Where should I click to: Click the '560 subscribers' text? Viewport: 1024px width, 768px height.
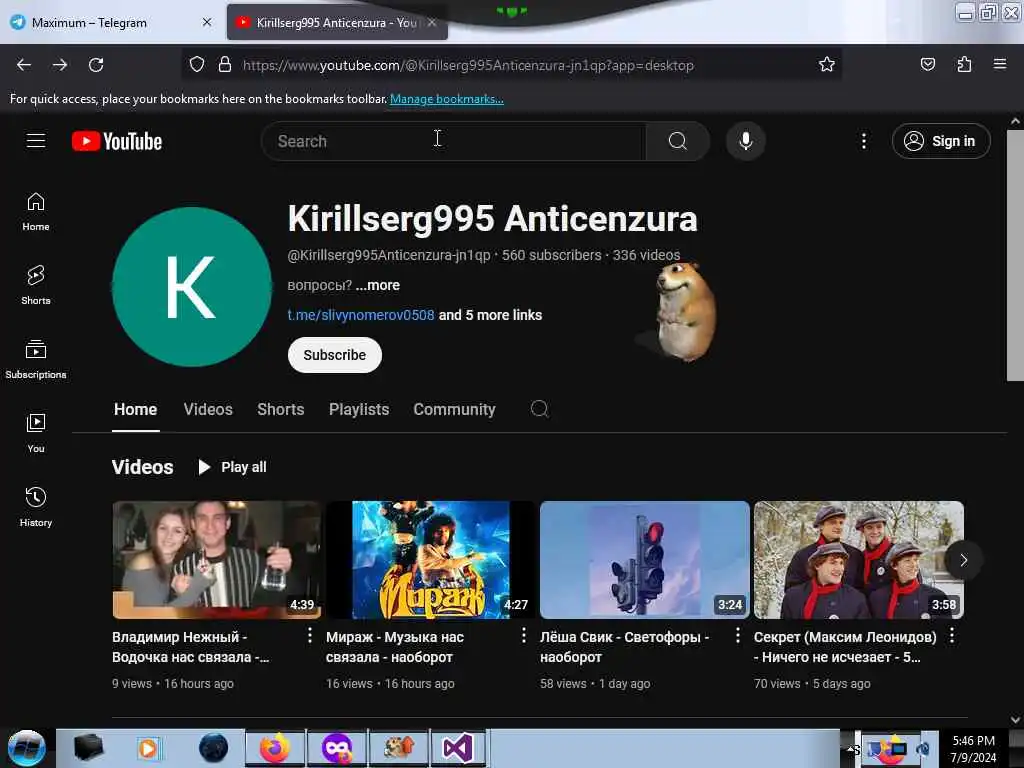[x=552, y=255]
